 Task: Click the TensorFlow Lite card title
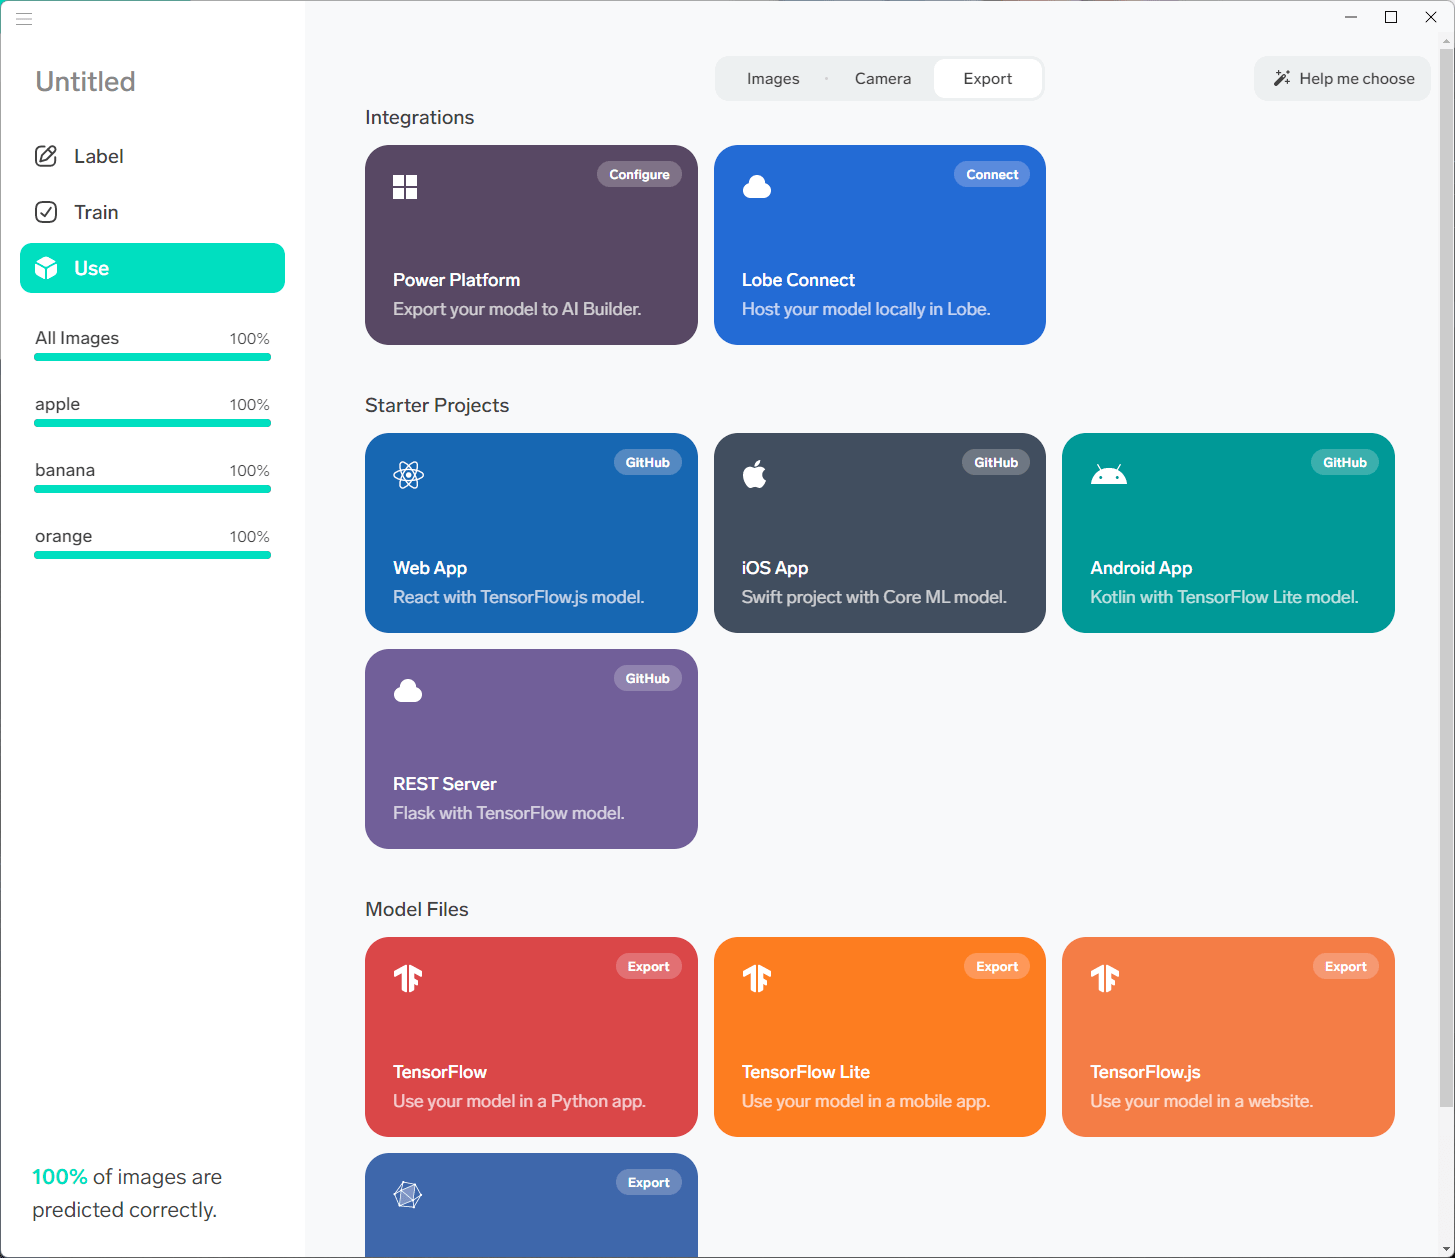(x=806, y=1072)
